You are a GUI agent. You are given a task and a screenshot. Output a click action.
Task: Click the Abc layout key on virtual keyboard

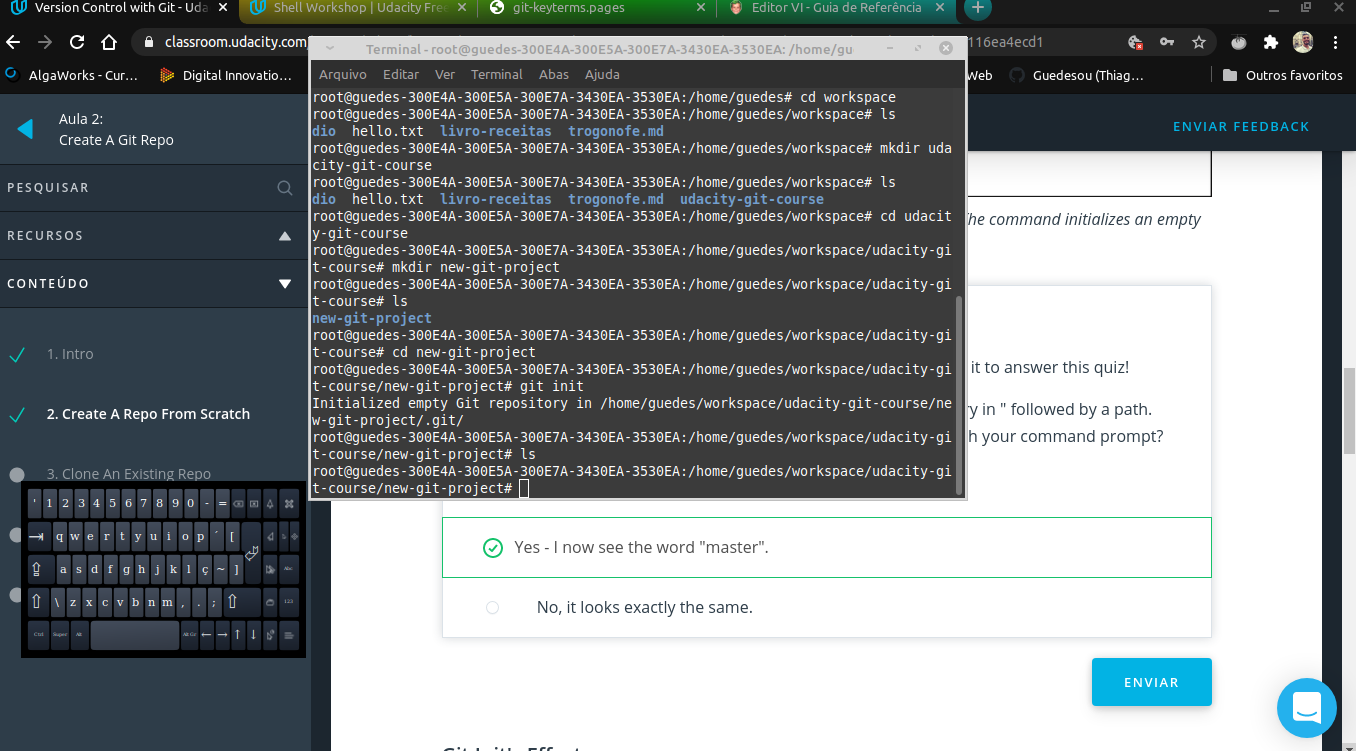(289, 569)
